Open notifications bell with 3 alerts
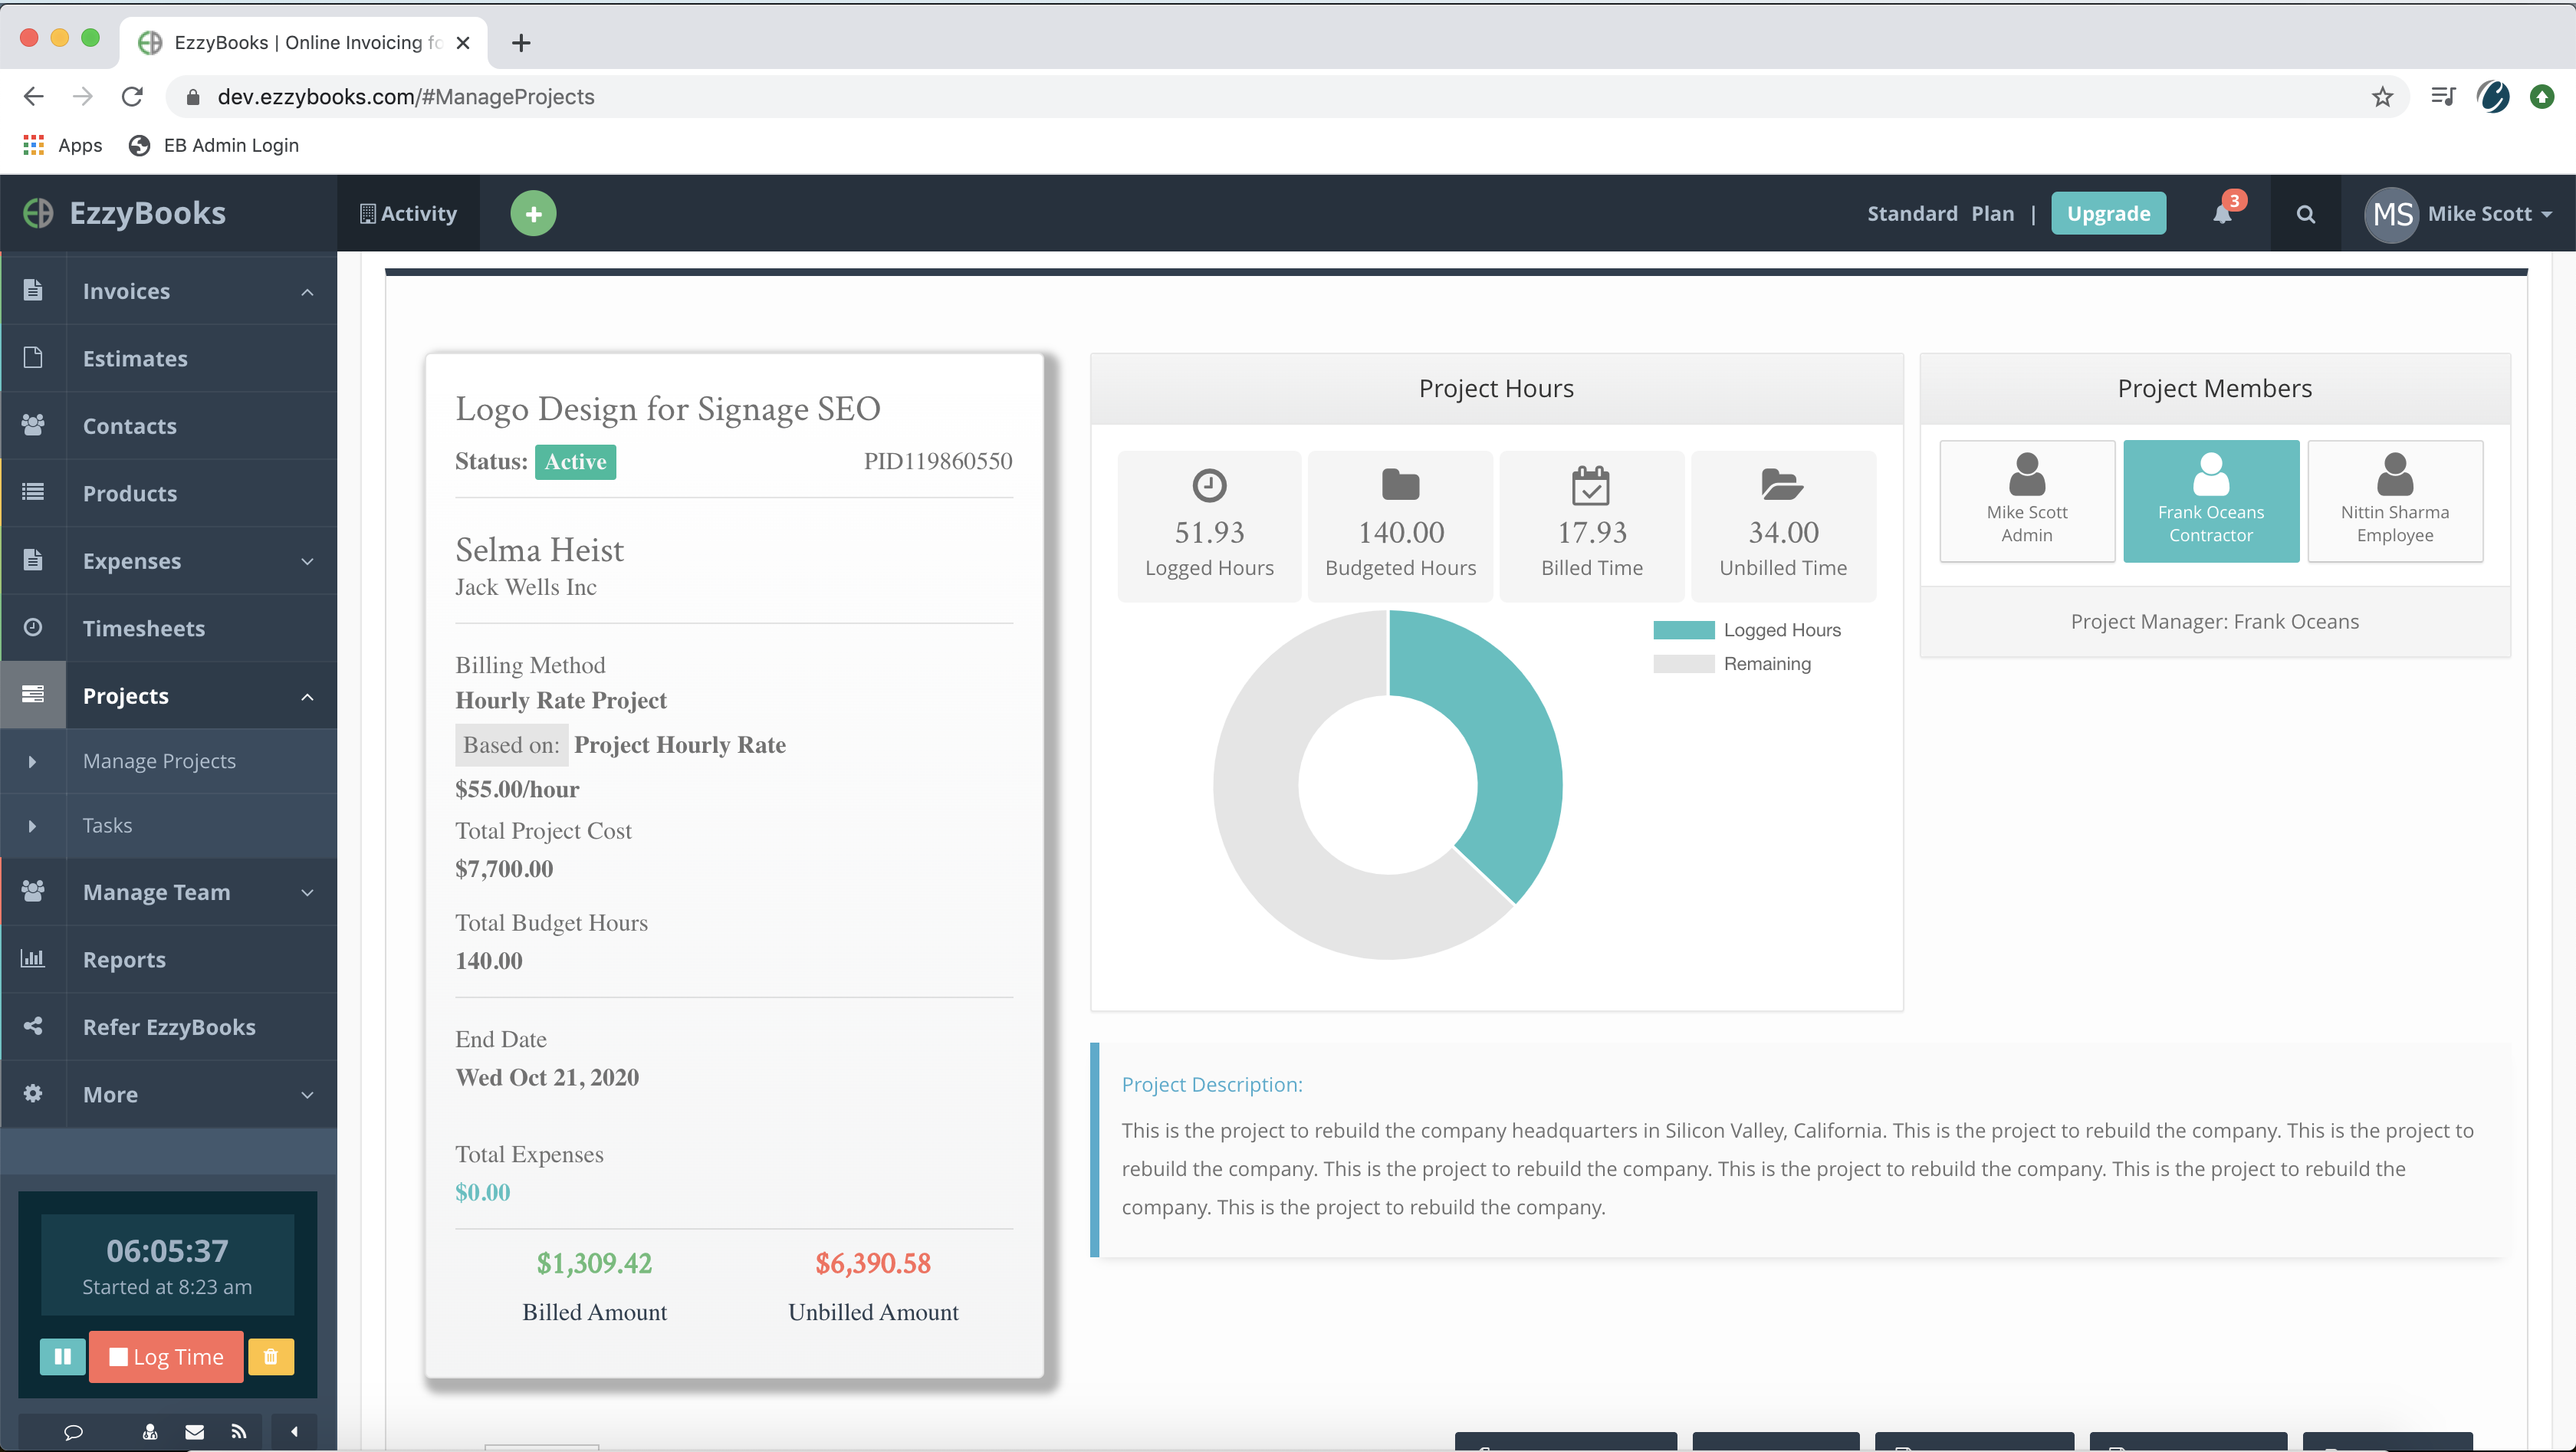Screen dimensions: 2576x1452 pos(2222,213)
